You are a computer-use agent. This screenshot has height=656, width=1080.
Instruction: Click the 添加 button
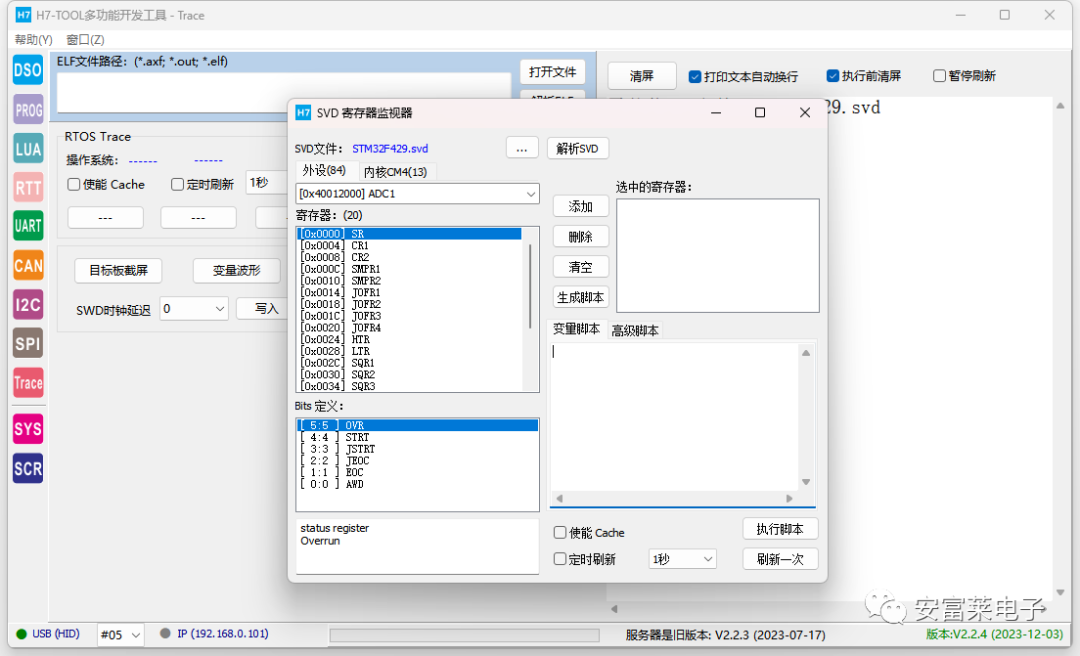(581, 207)
